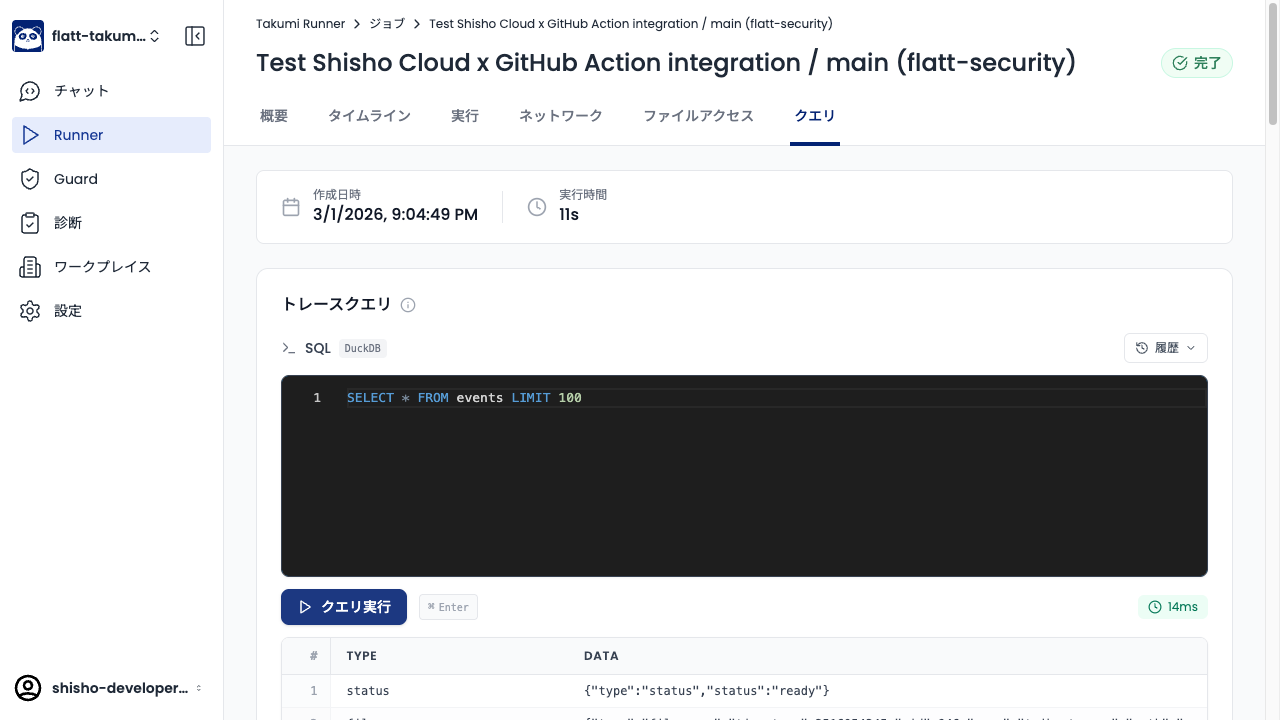Open 診断 clipboard icon in sidebar
The height and width of the screenshot is (720, 1280).
30,223
